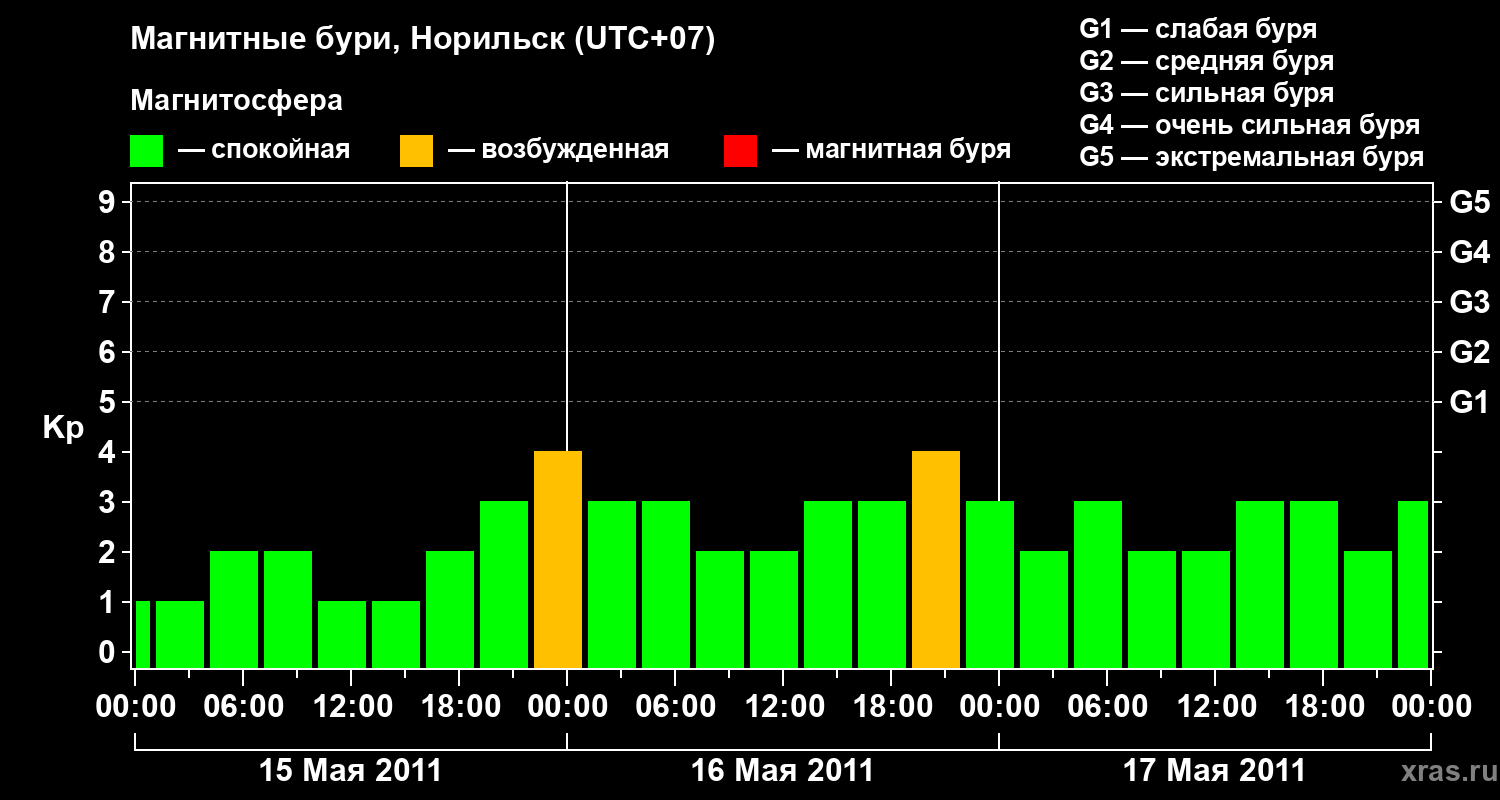
Task: Click the green Kp 3 bar just before the first orange bar
Action: tap(504, 585)
